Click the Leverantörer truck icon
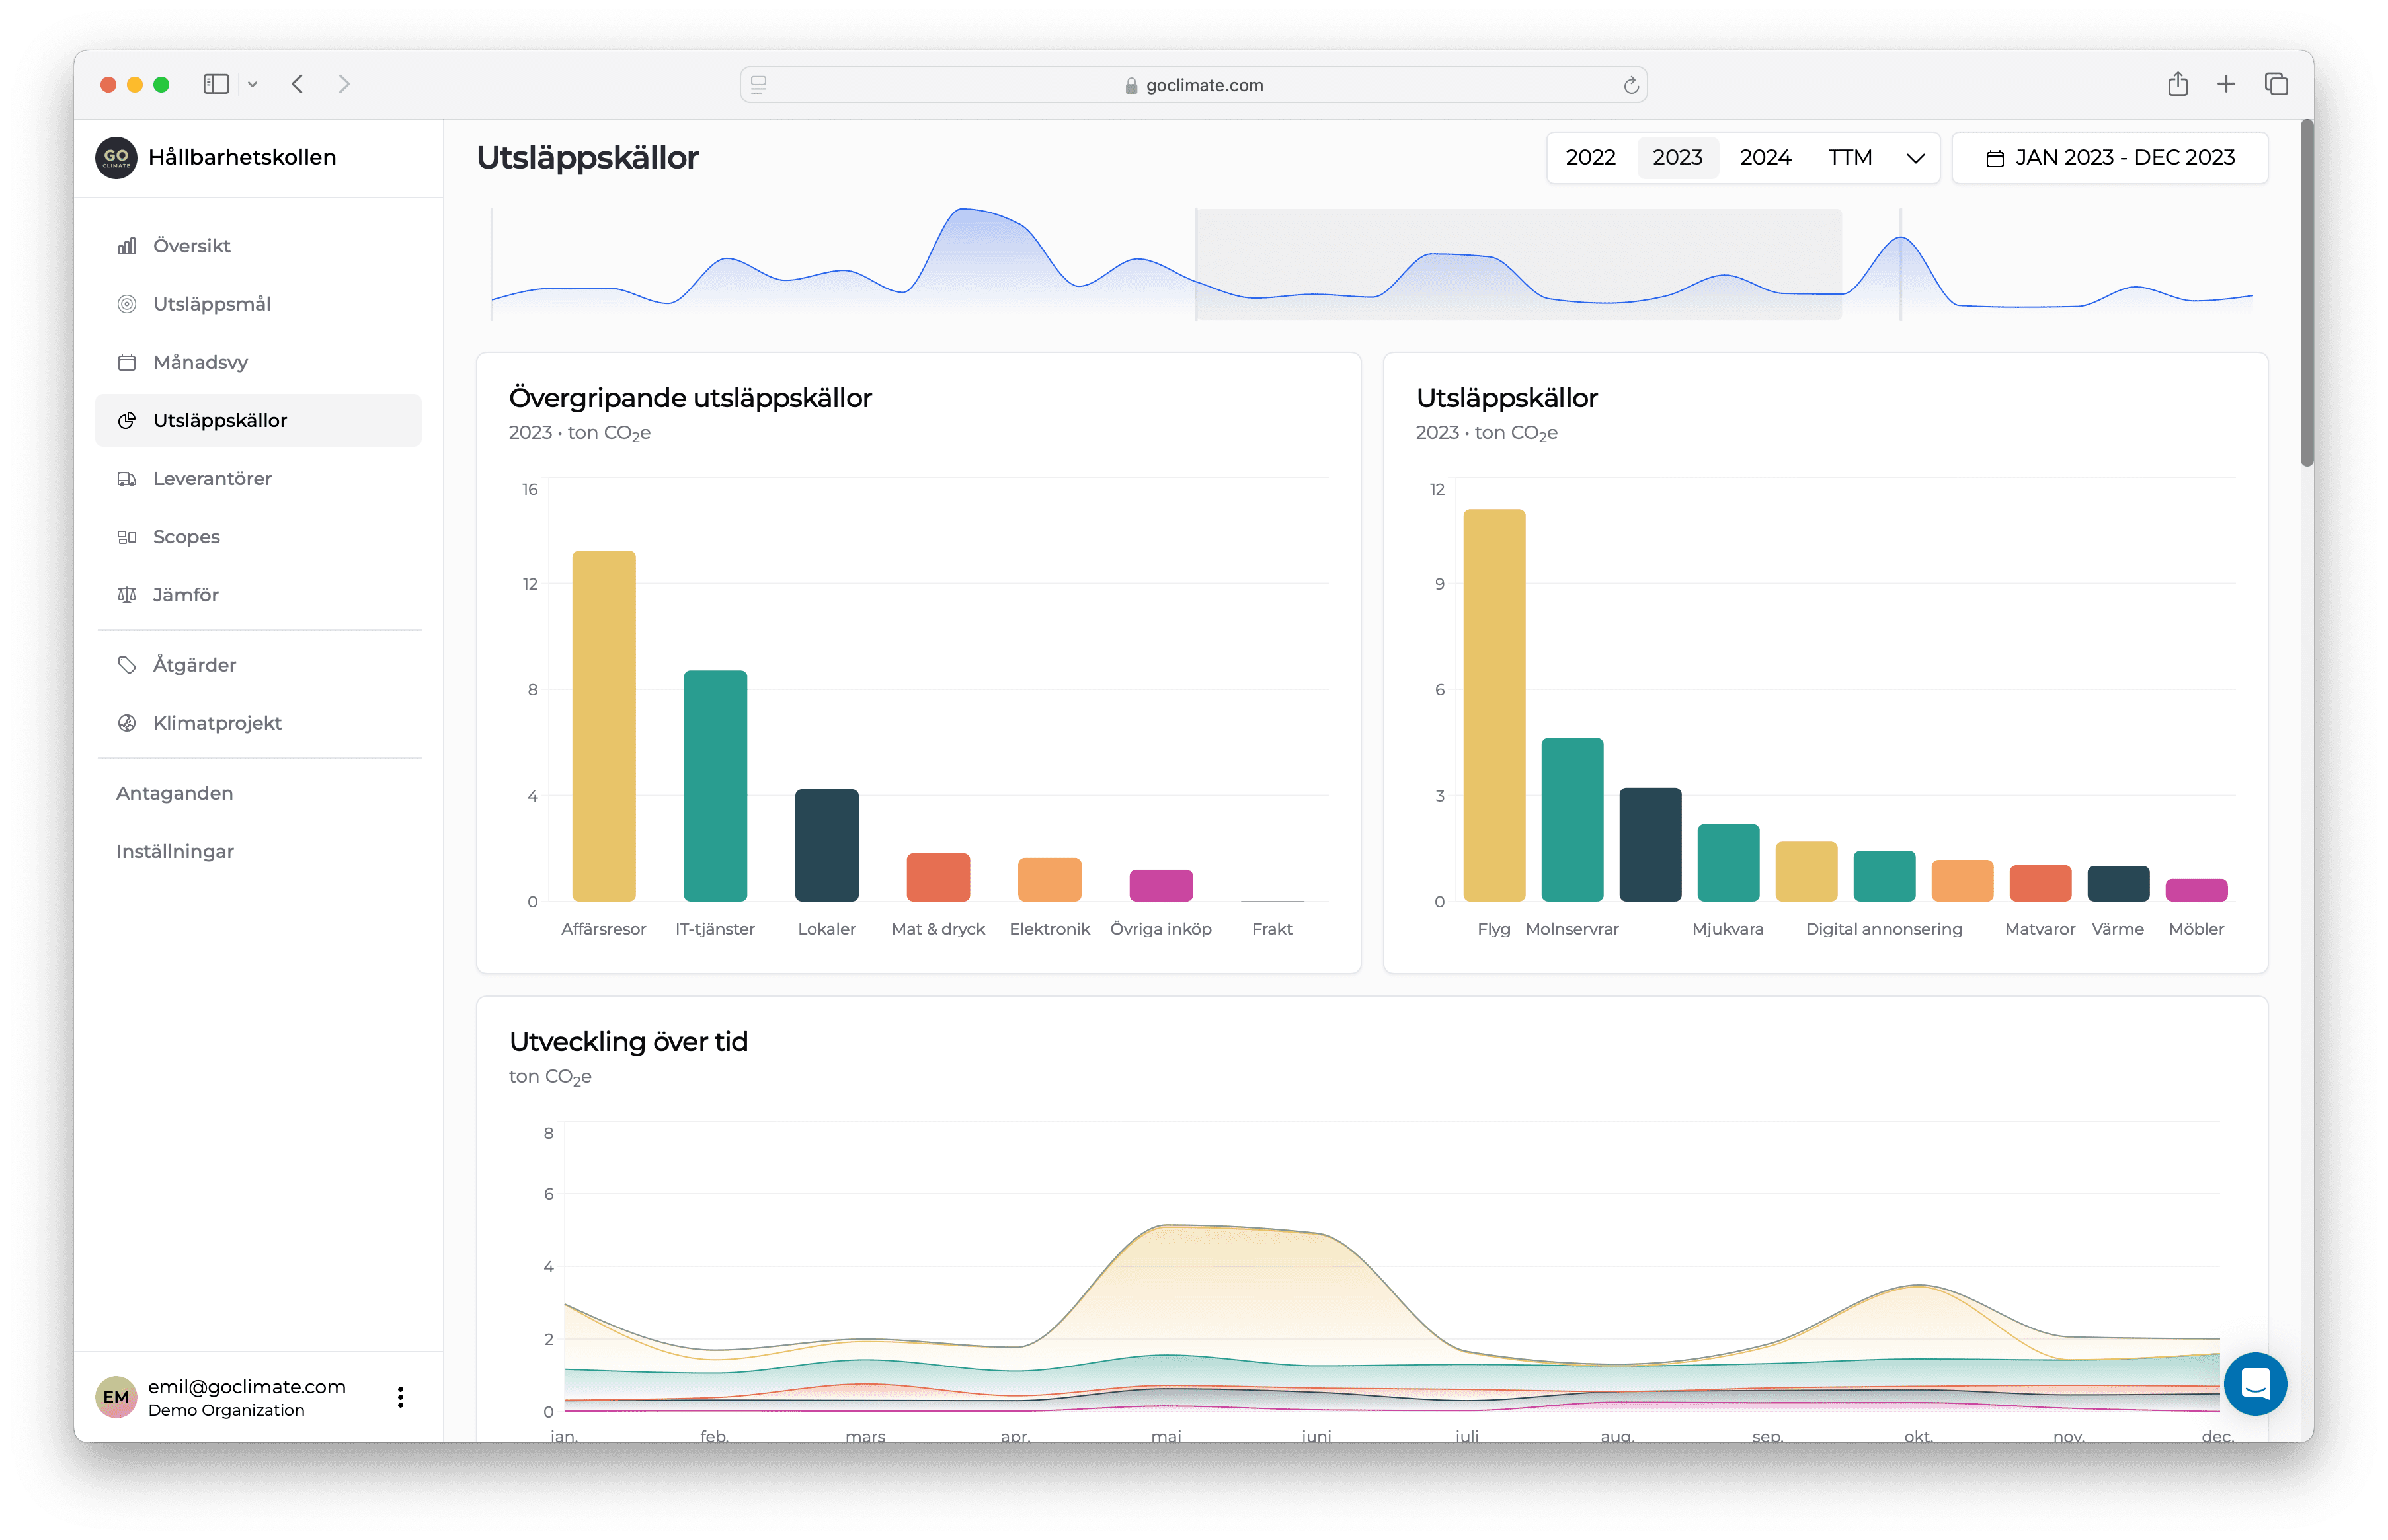The image size is (2388, 1540). tap(127, 479)
